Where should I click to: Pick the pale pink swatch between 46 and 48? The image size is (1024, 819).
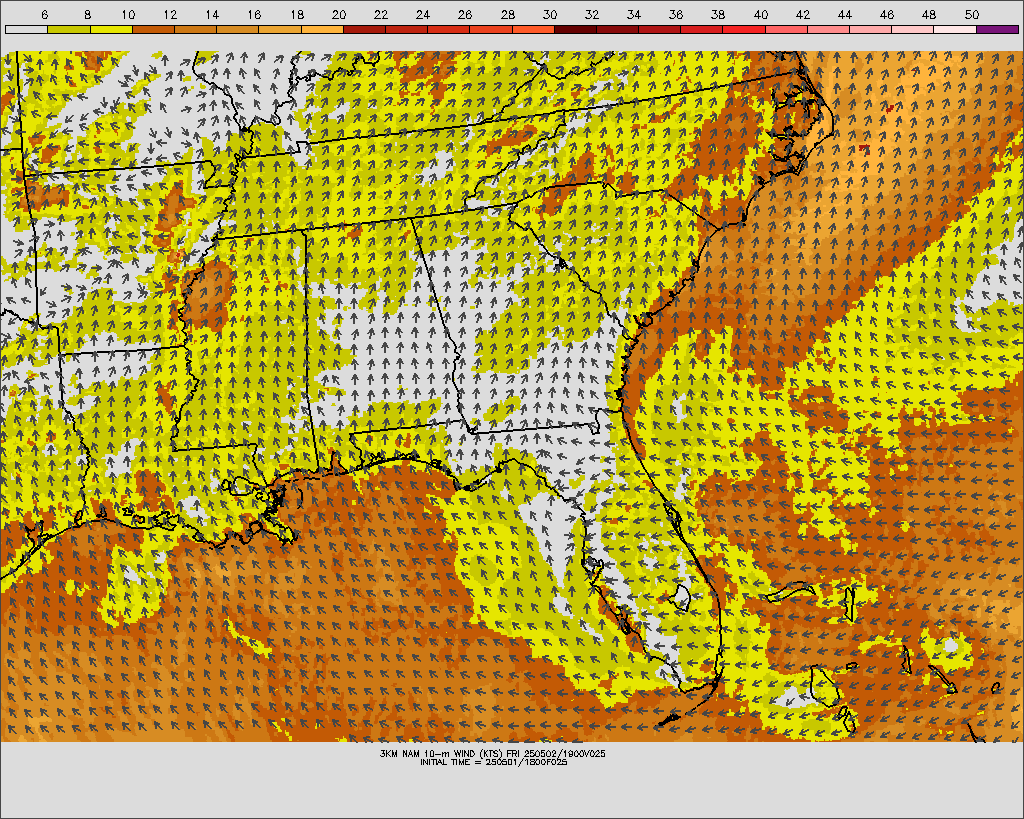tap(913, 29)
